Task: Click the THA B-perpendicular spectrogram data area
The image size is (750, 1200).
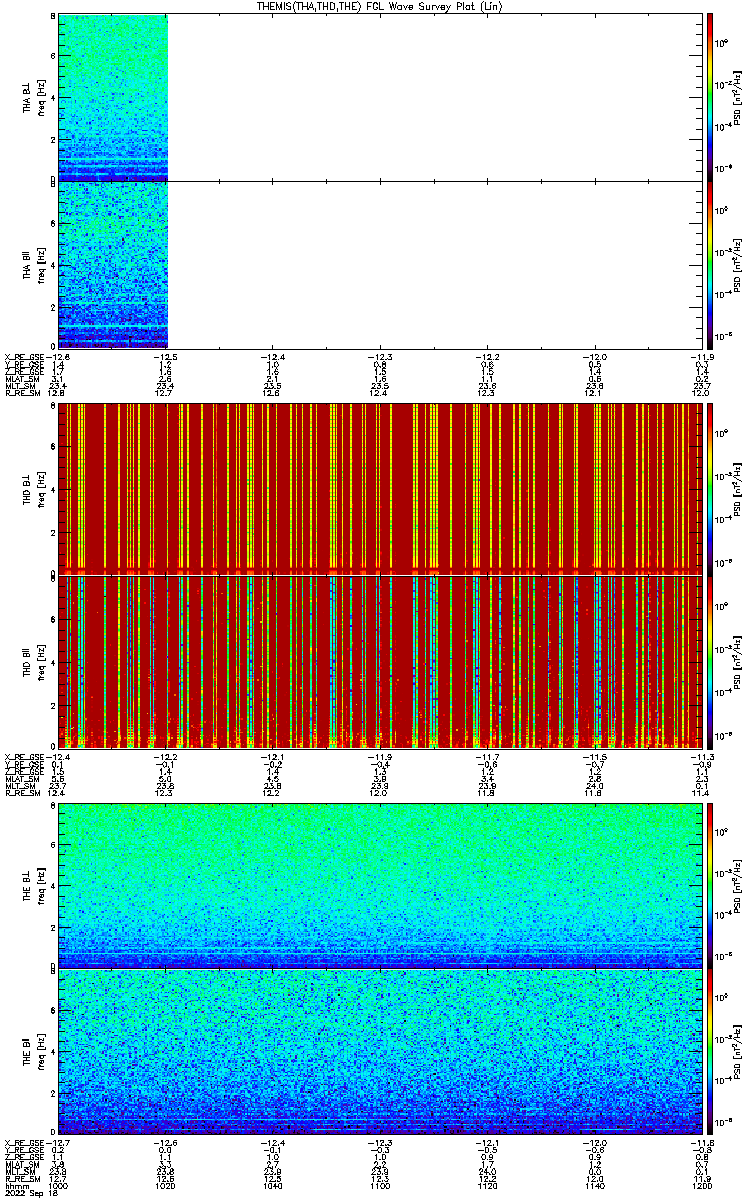Action: tap(113, 96)
